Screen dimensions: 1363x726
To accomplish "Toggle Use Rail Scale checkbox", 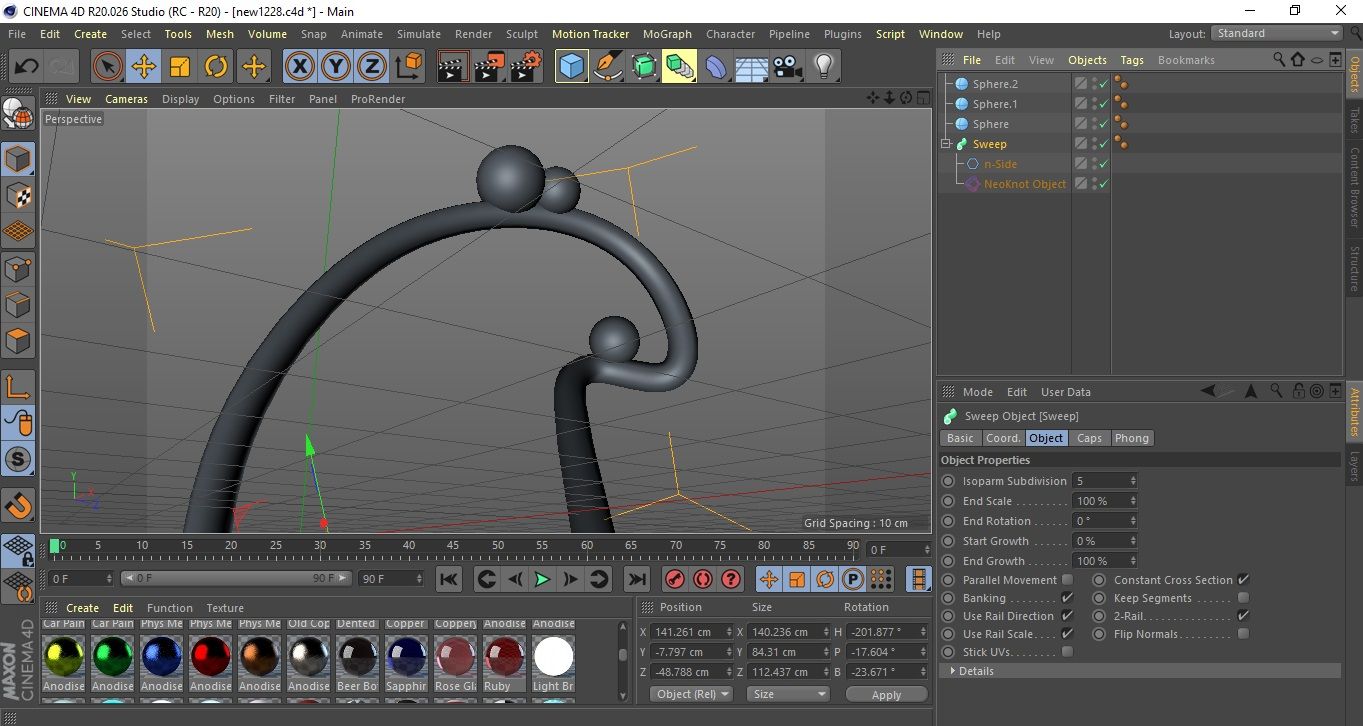I will pyautogui.click(x=1067, y=634).
